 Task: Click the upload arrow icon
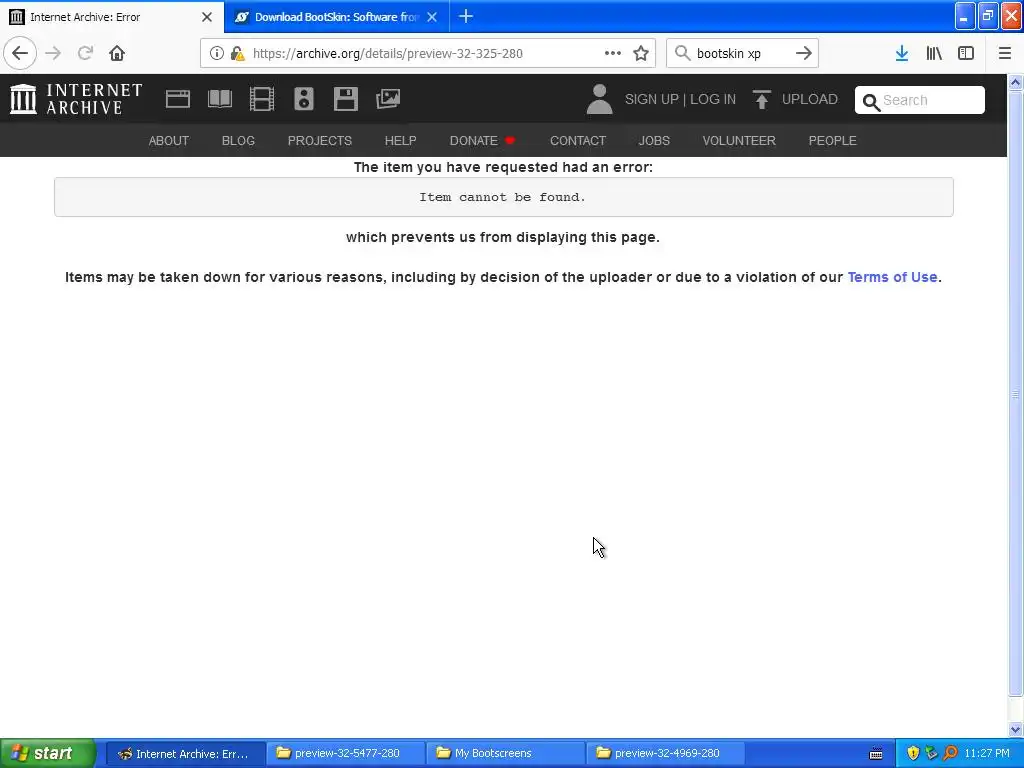761,99
